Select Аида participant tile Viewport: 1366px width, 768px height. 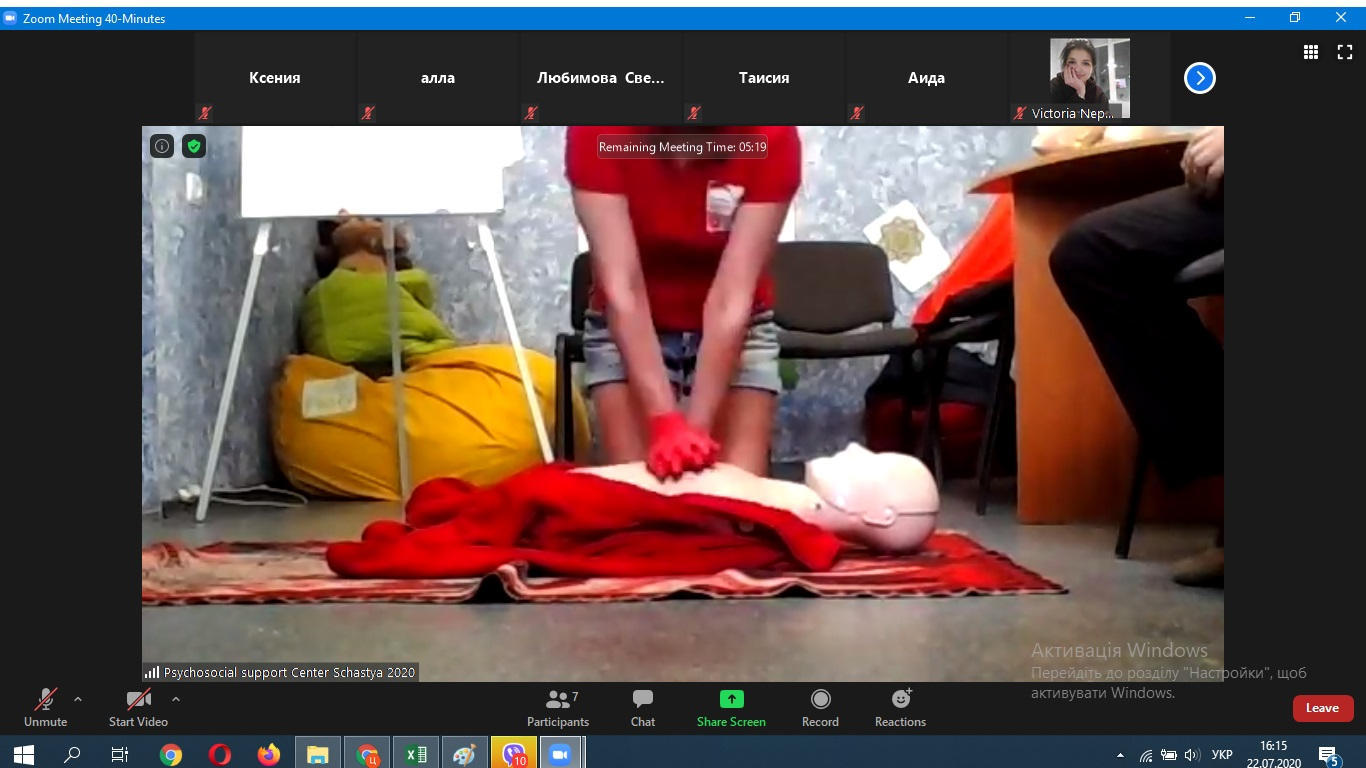[x=927, y=78]
